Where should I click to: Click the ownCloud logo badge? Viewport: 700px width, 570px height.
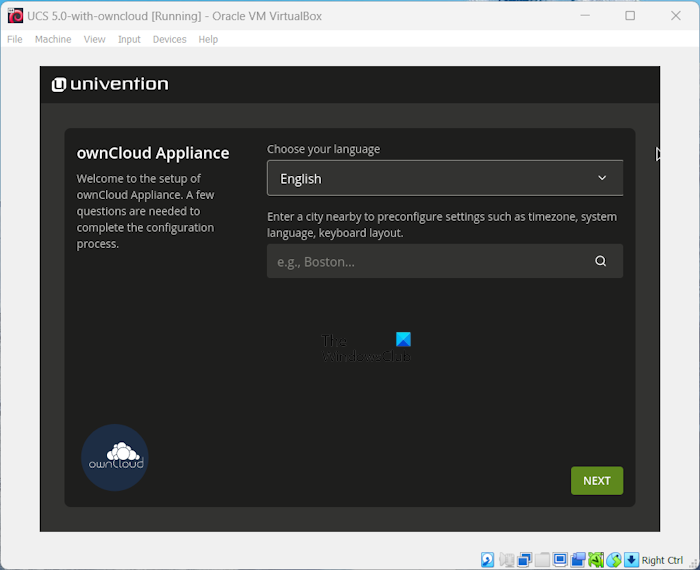115,458
